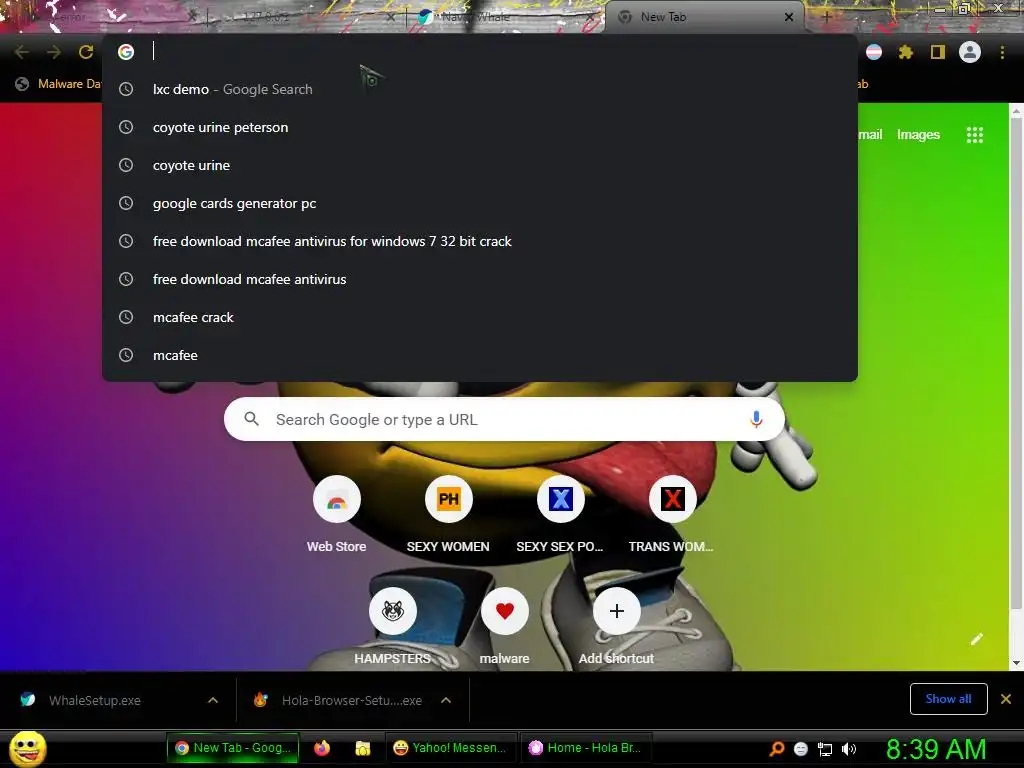Click the Images link
This screenshot has width=1024, height=768.
click(x=918, y=135)
